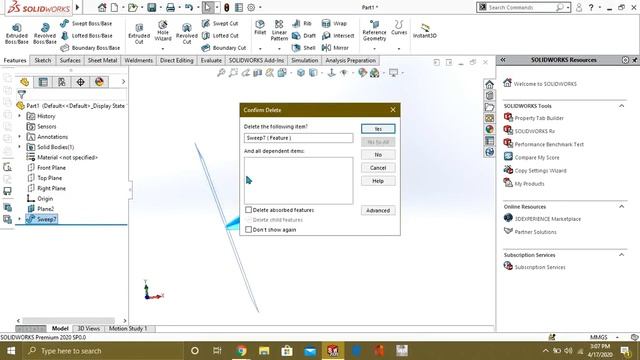Pick the Boundary Boss/Base tool
The width and height of the screenshot is (640, 360).
[90, 48]
